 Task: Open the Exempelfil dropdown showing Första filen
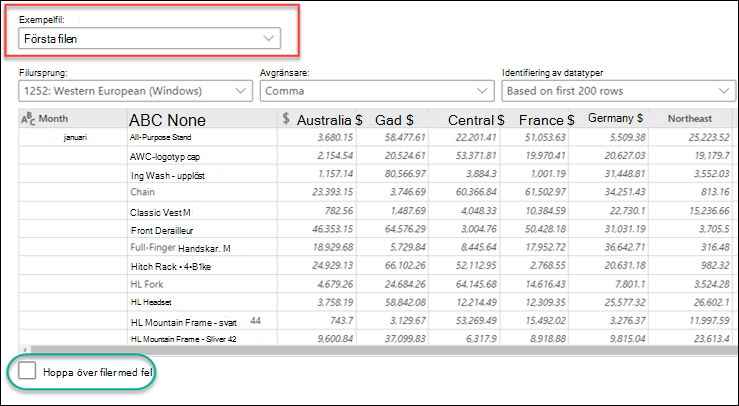point(149,39)
